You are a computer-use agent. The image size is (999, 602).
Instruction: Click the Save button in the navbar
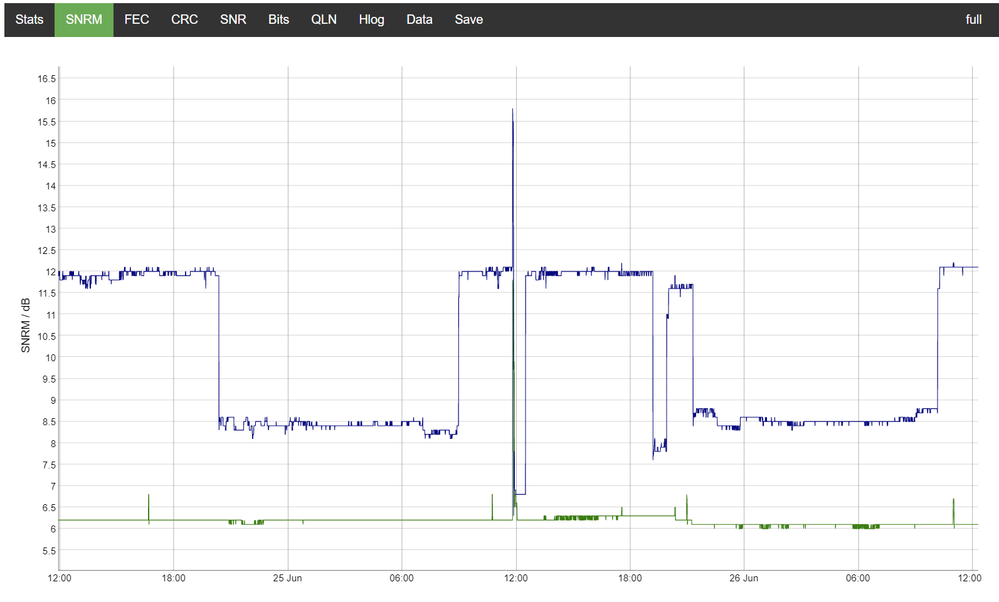pyautogui.click(x=468, y=19)
